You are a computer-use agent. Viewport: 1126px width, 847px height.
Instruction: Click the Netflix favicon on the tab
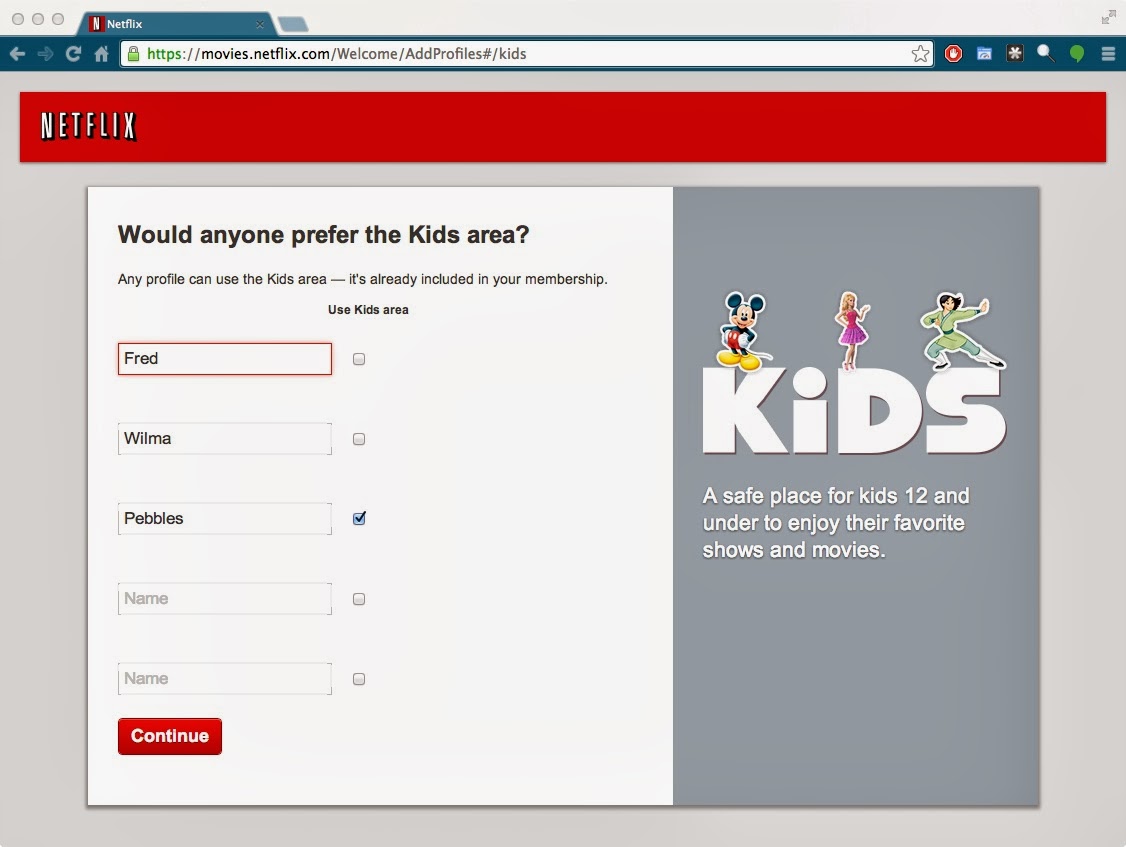click(96, 24)
